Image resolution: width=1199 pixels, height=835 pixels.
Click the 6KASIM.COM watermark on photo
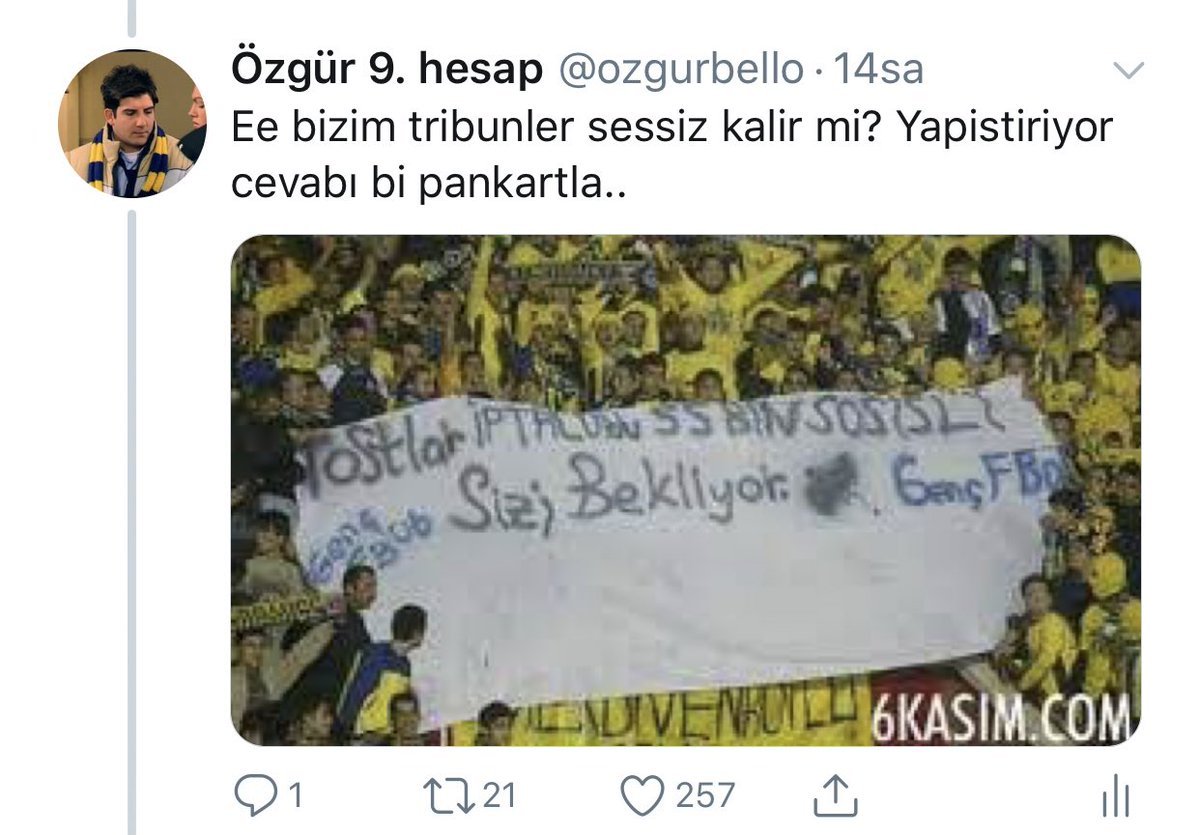1001,719
